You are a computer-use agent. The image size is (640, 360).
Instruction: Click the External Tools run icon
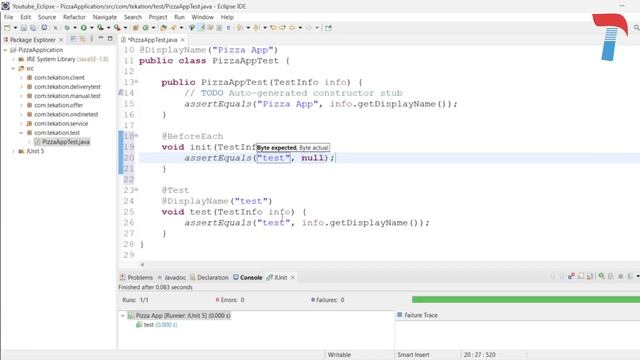click(x=117, y=28)
